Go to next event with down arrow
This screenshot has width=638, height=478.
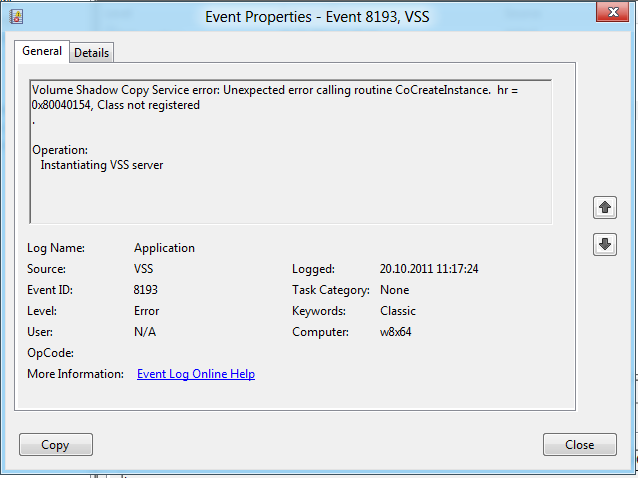(x=604, y=244)
